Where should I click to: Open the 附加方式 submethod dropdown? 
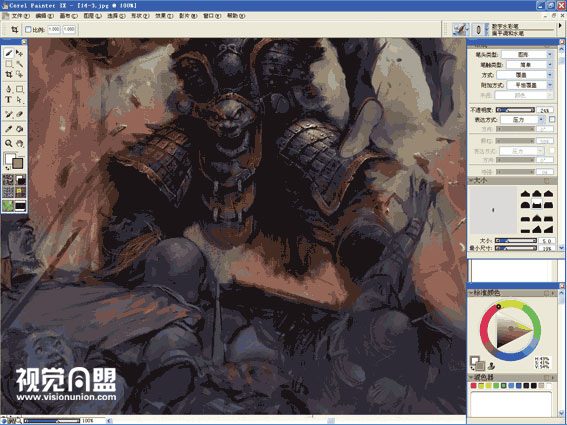point(530,85)
